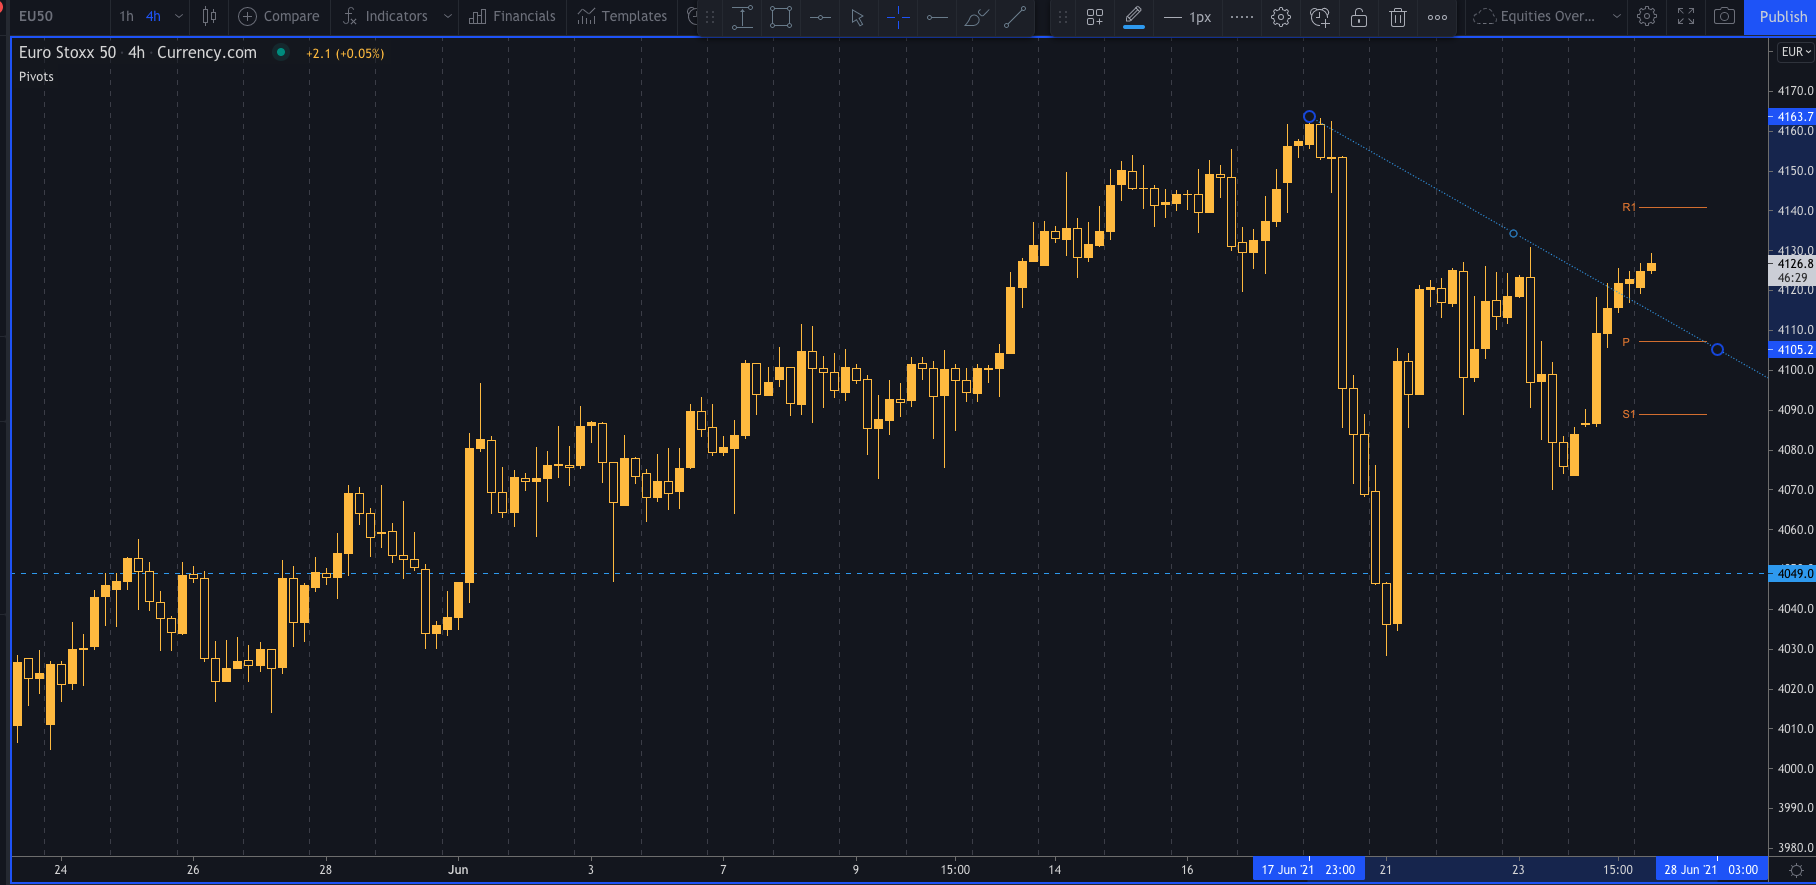
Task: Click the P pivot level label
Action: click(x=1626, y=342)
